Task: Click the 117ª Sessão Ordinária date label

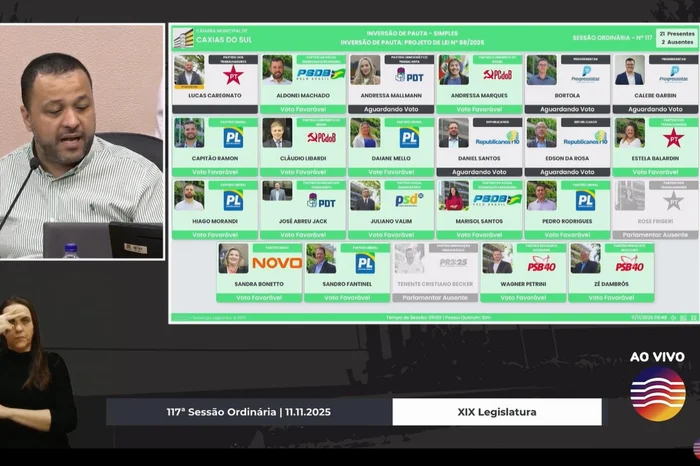Action: click(248, 412)
